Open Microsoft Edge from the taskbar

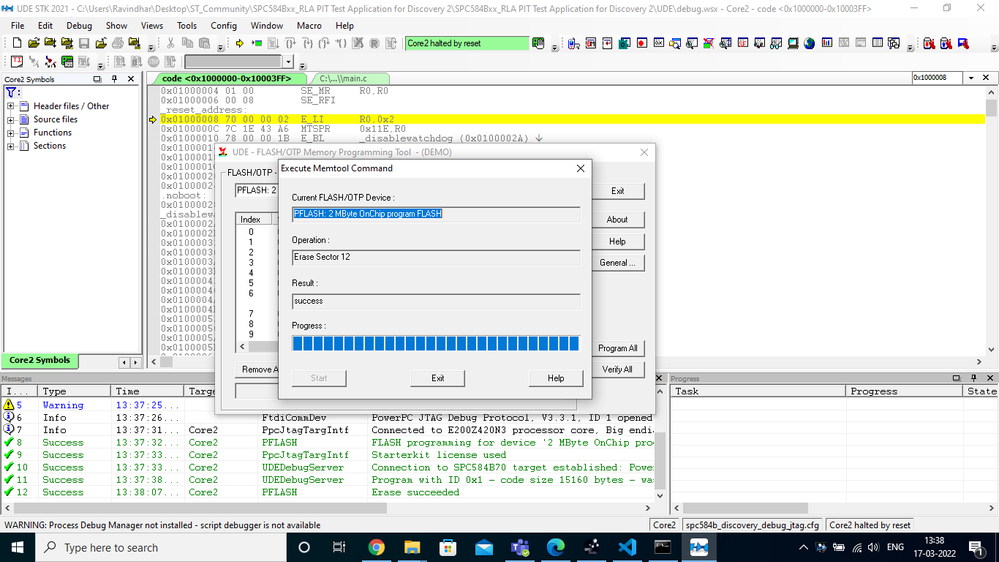coord(556,547)
